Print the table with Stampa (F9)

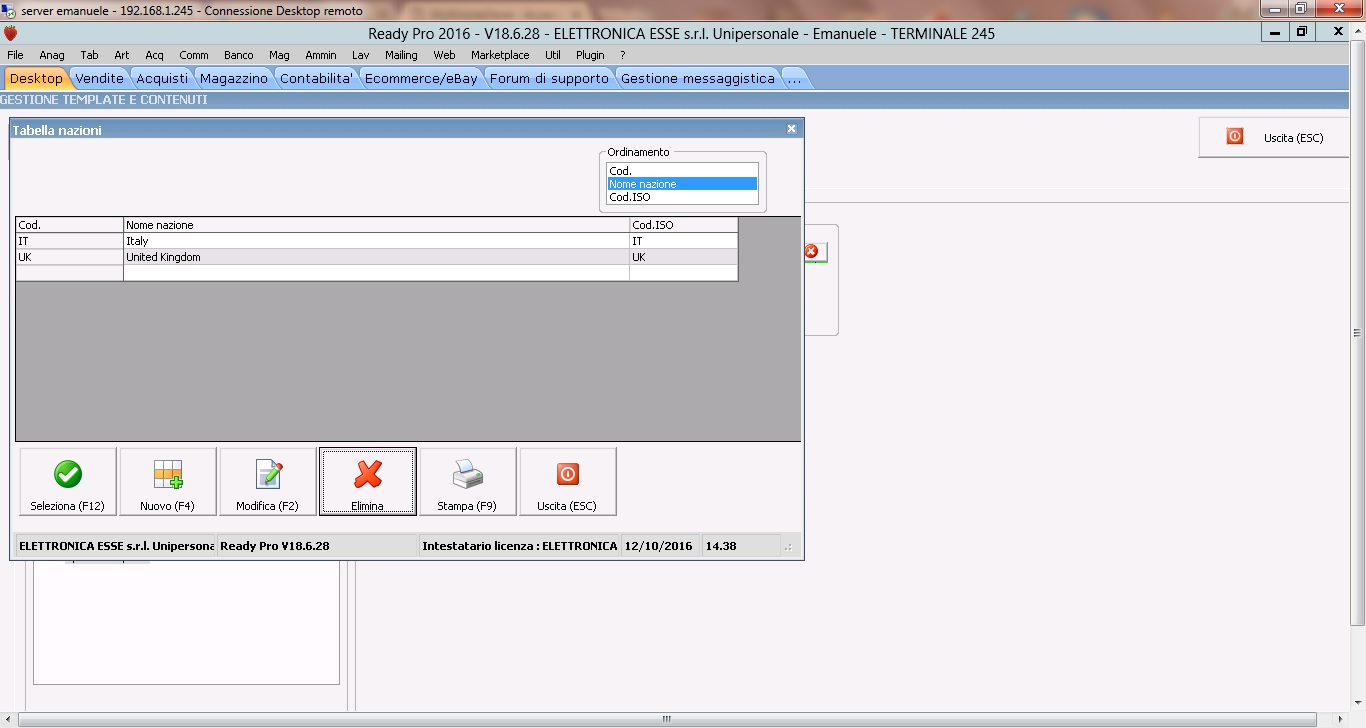468,481
